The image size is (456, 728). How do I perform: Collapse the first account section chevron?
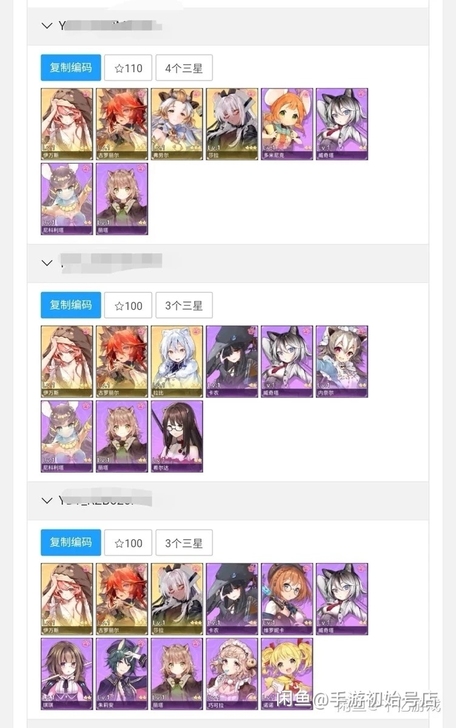point(47,26)
